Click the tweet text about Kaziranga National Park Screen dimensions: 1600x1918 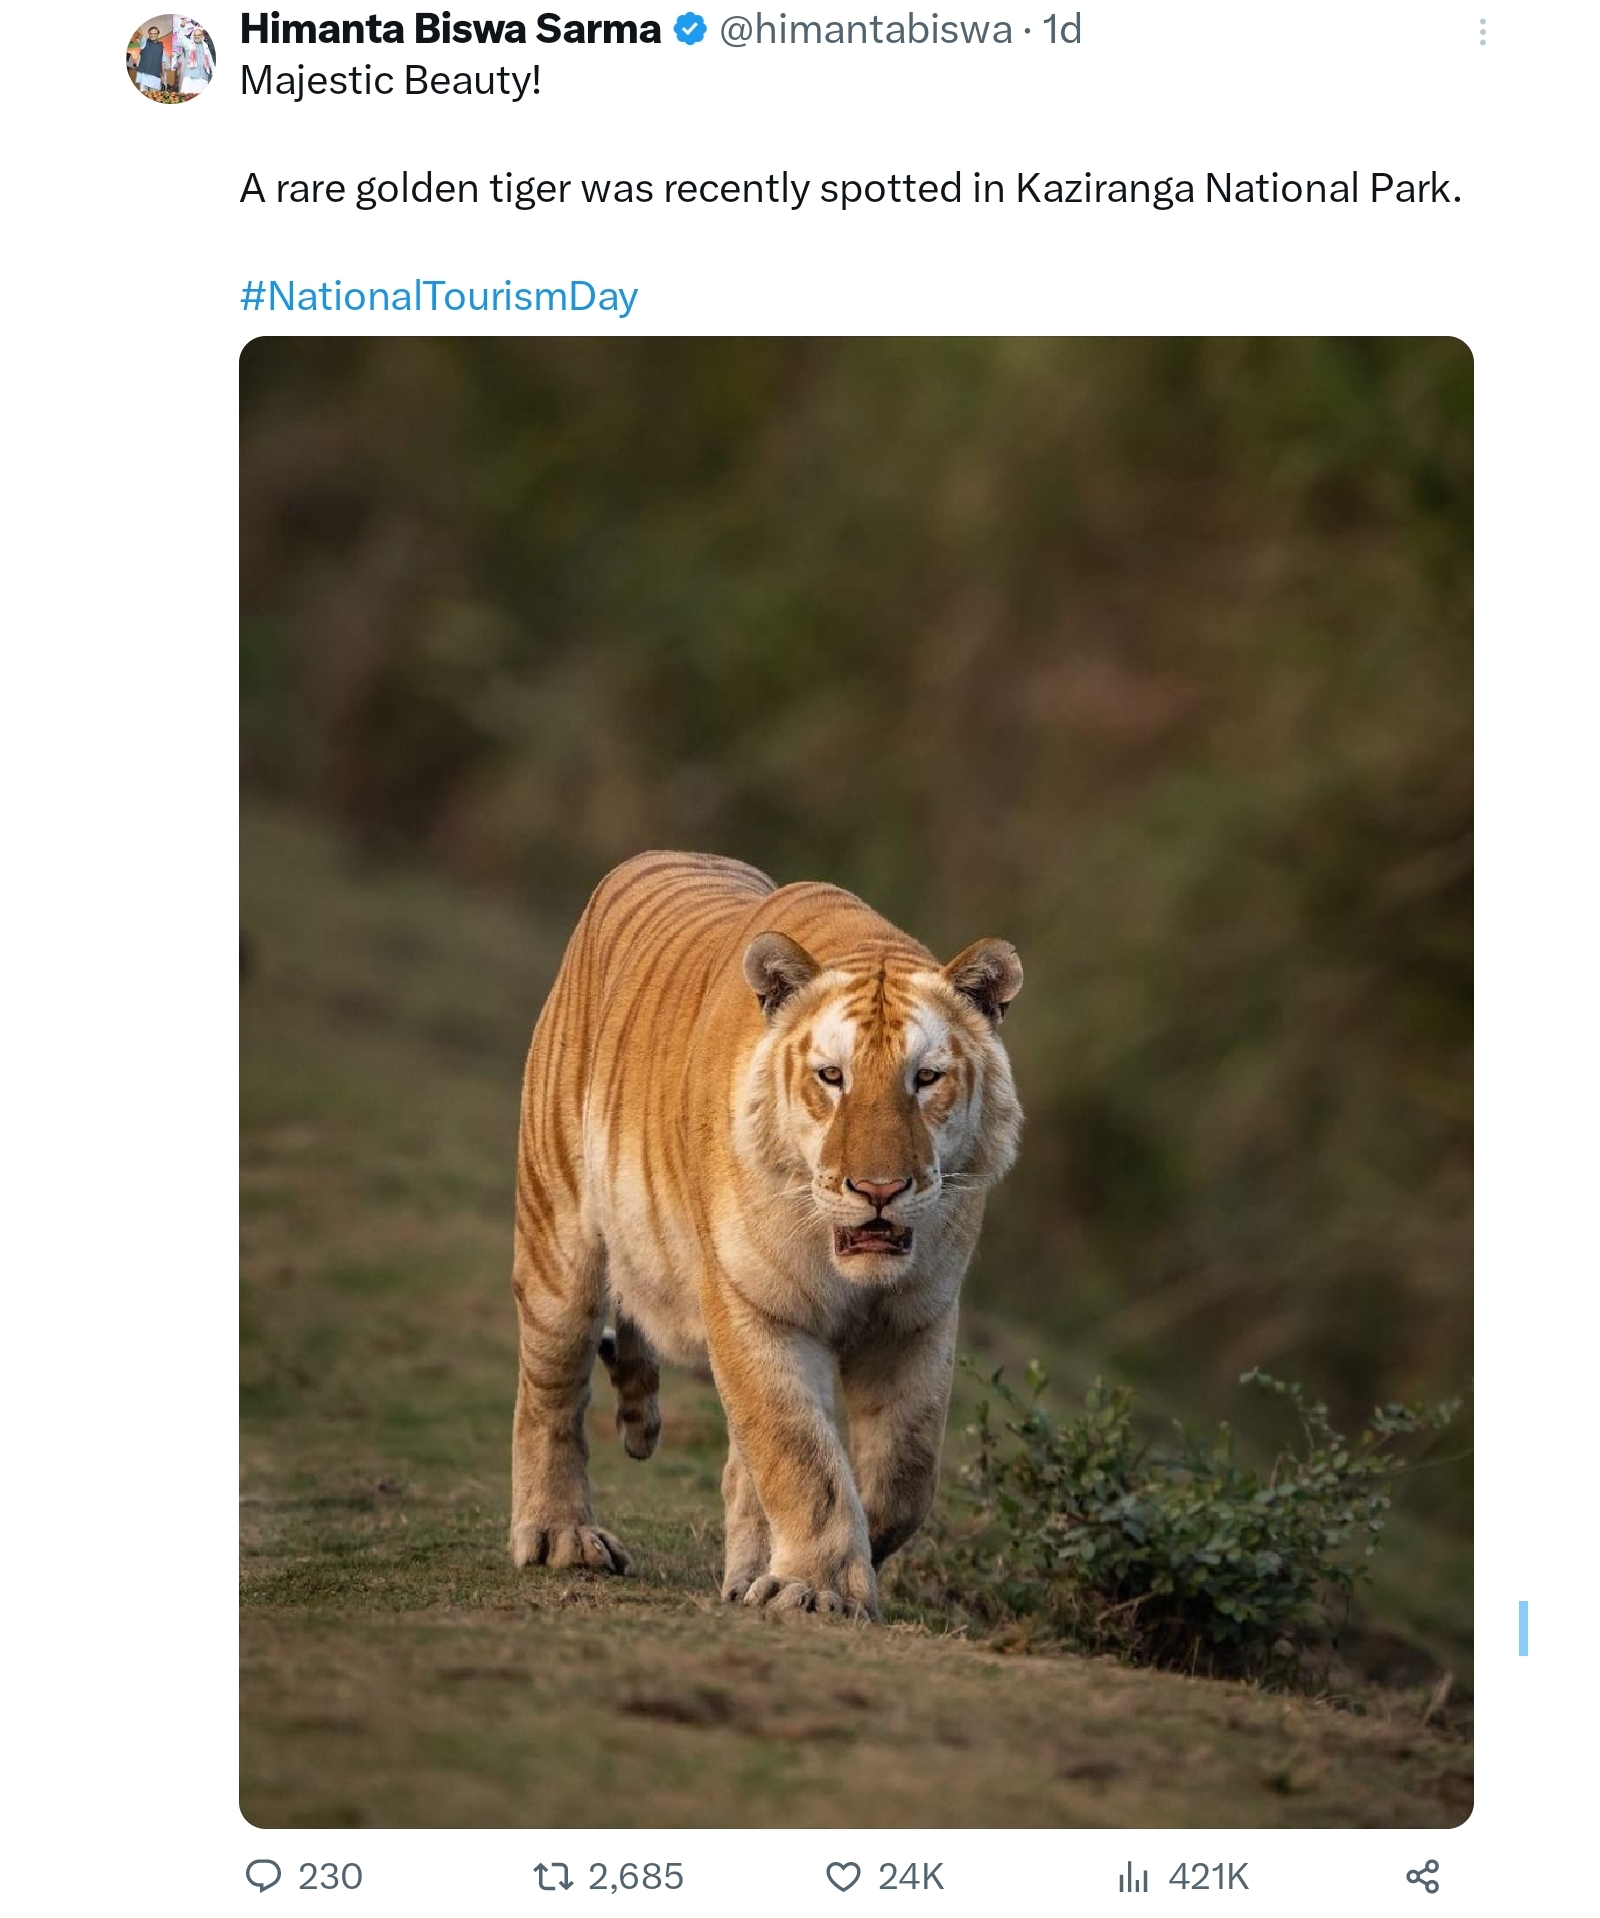point(850,188)
